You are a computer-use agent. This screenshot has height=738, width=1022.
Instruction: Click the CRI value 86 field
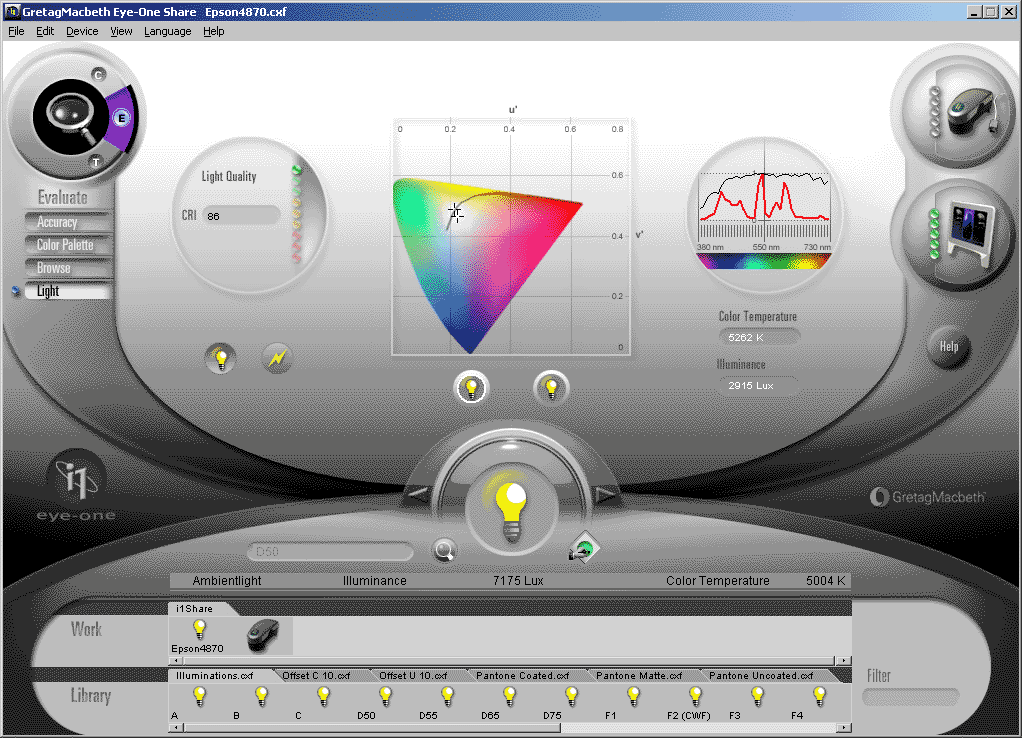point(241,216)
